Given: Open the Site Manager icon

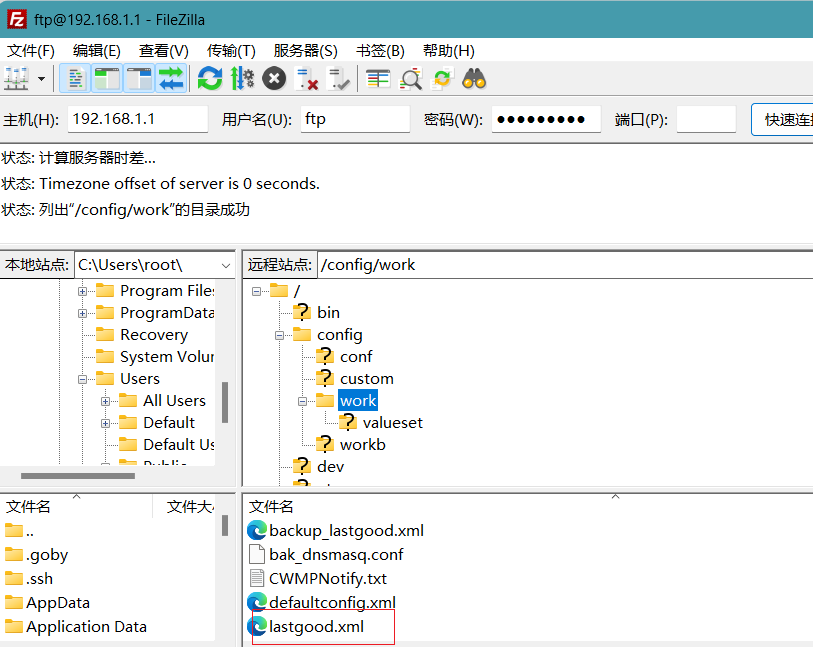Looking at the screenshot, I should click(16, 79).
